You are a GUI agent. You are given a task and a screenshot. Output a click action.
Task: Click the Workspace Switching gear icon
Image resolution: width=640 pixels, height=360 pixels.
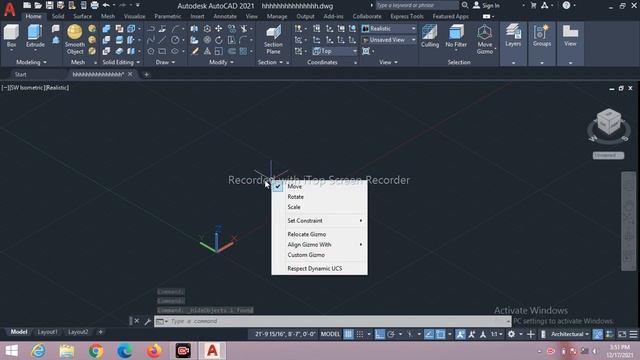[x=511, y=334]
